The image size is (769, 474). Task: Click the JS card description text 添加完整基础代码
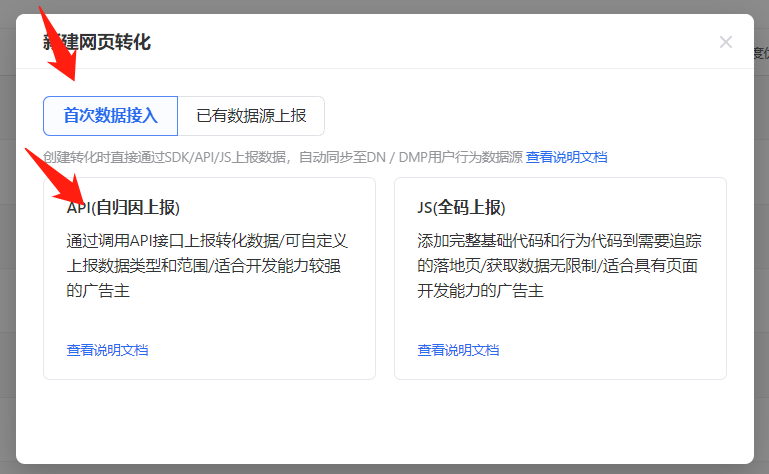coord(560,265)
